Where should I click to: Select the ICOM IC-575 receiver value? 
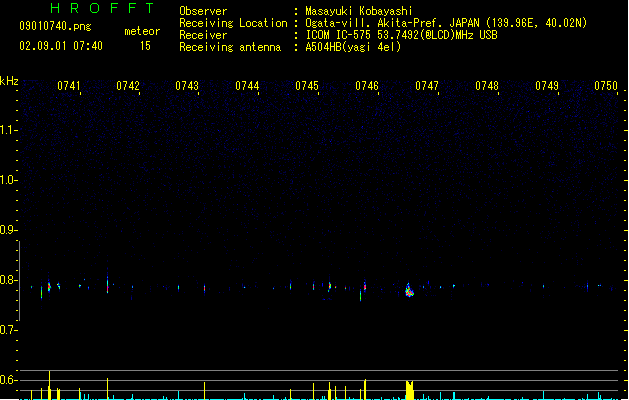(401, 35)
